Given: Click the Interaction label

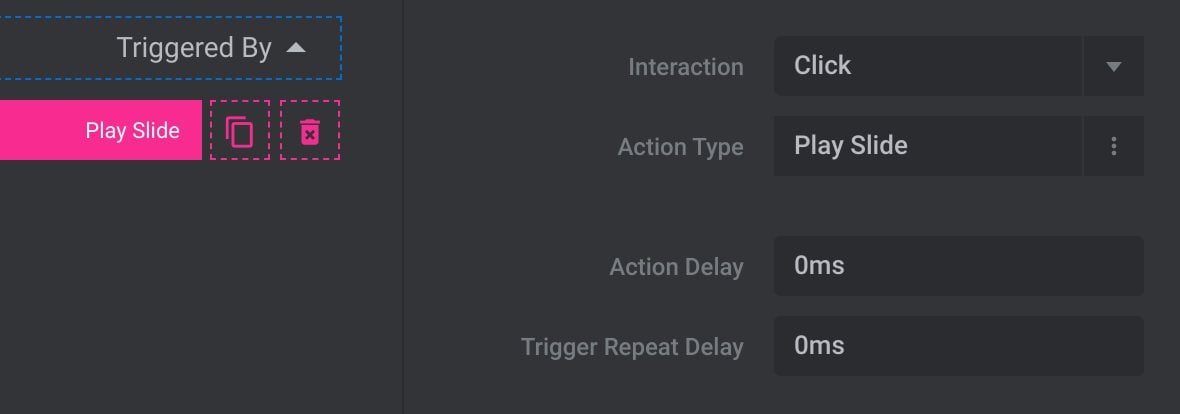Looking at the screenshot, I should [x=686, y=67].
